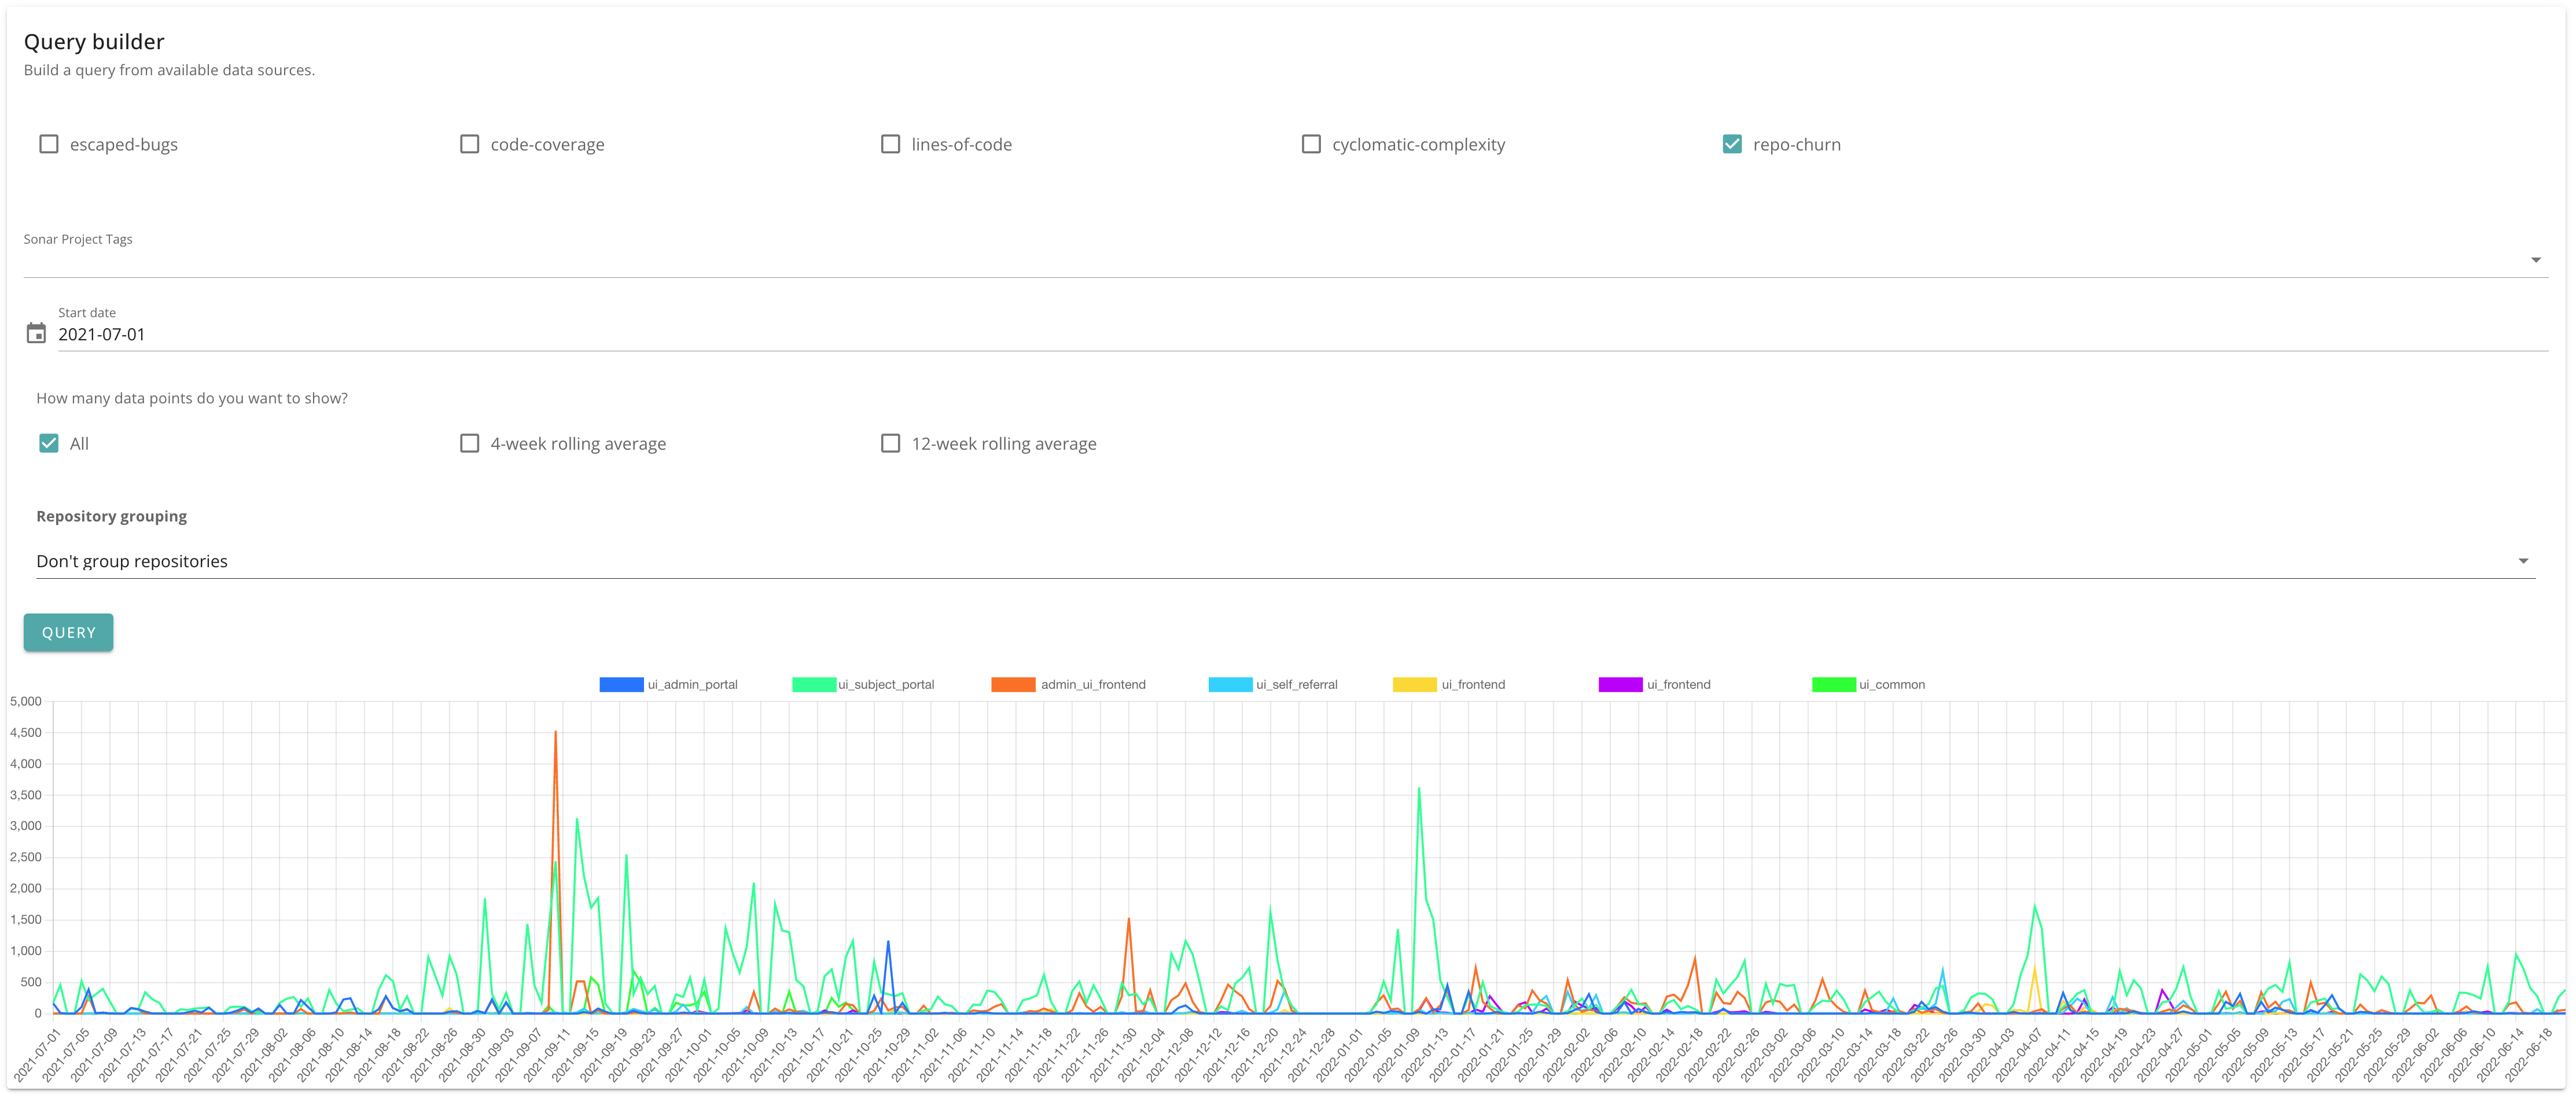
Task: Toggle ui_admin_portal blue legend swatch
Action: (621, 685)
